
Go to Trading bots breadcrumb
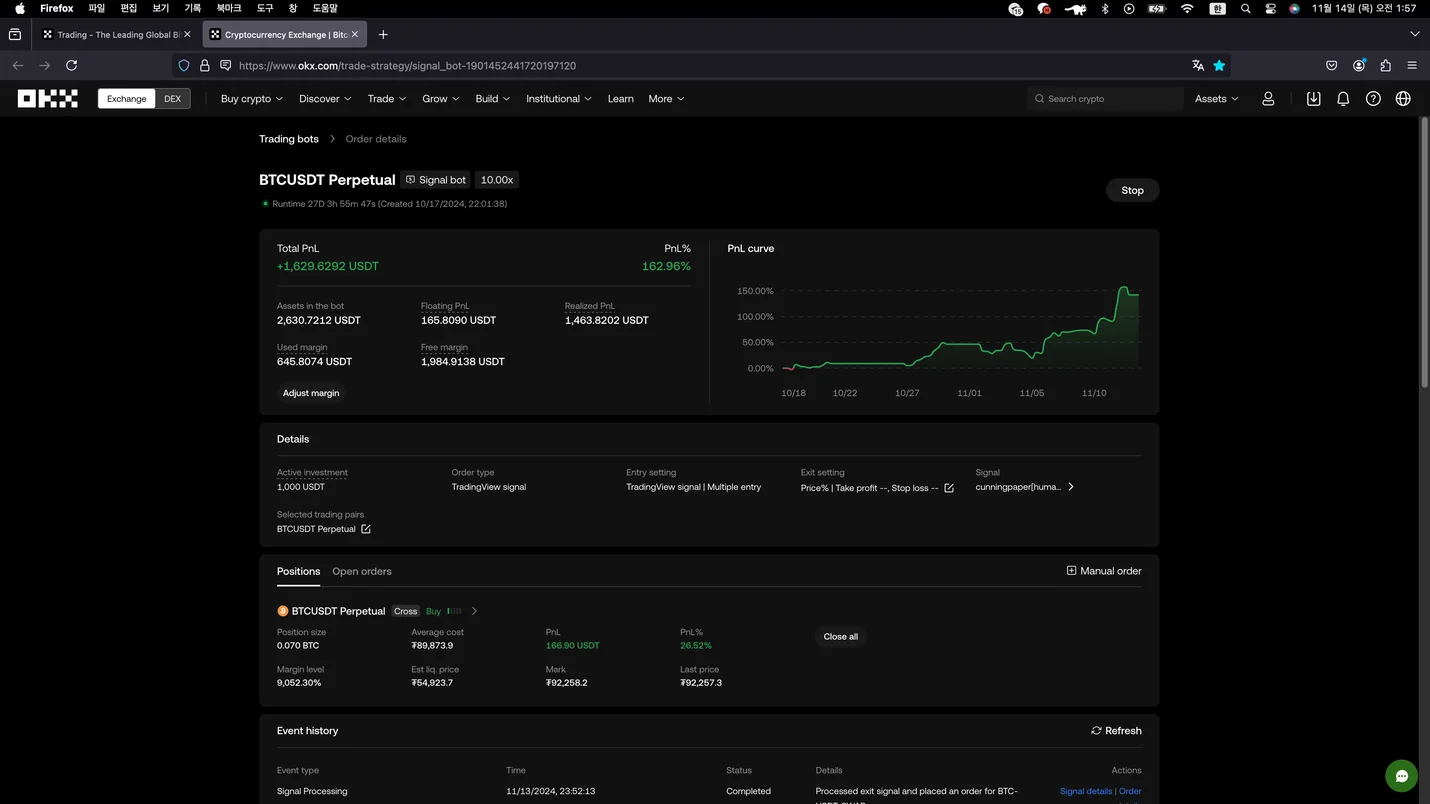pyautogui.click(x=289, y=139)
